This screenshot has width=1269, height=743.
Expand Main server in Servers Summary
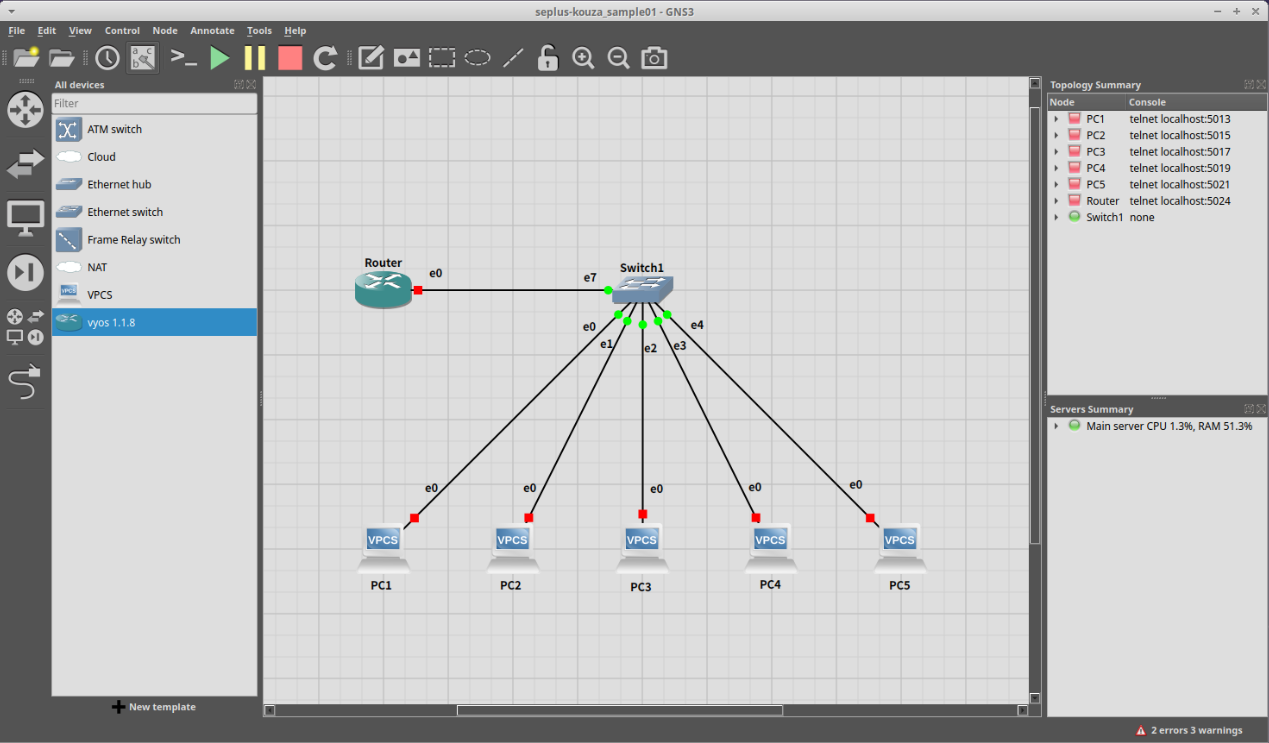coord(1056,426)
